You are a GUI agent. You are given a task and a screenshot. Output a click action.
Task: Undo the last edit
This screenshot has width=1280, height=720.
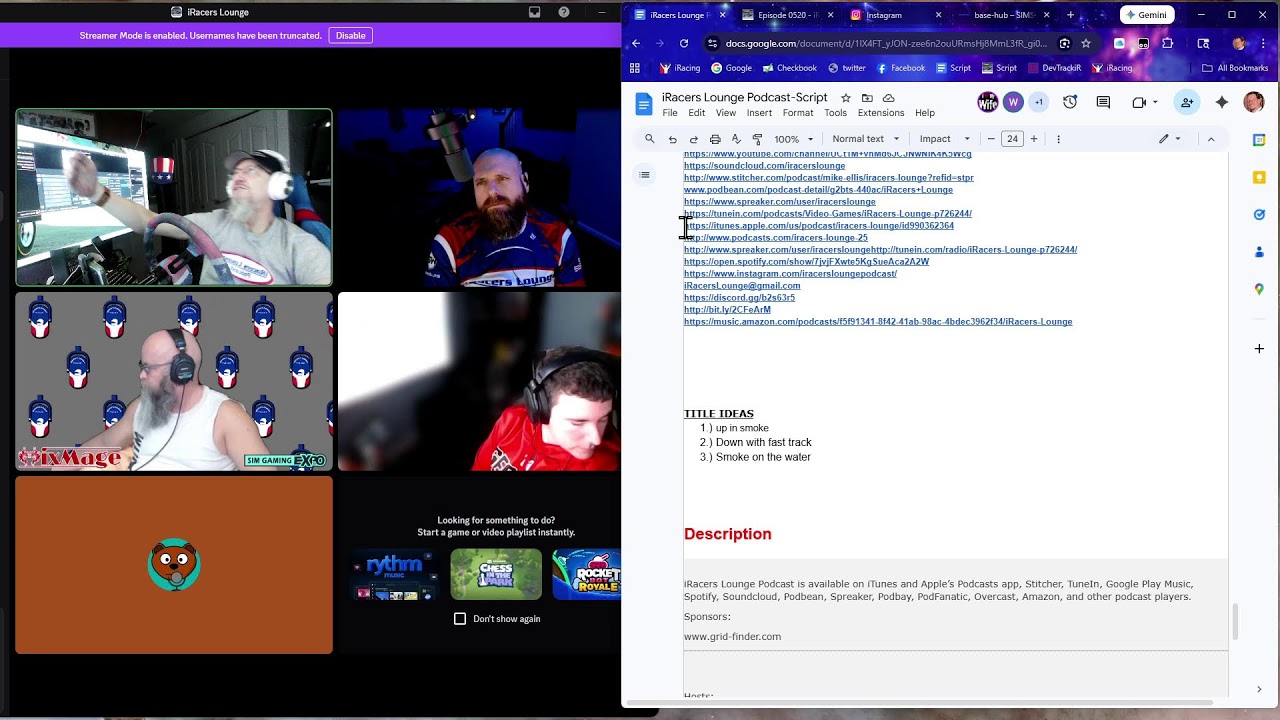coord(672,139)
